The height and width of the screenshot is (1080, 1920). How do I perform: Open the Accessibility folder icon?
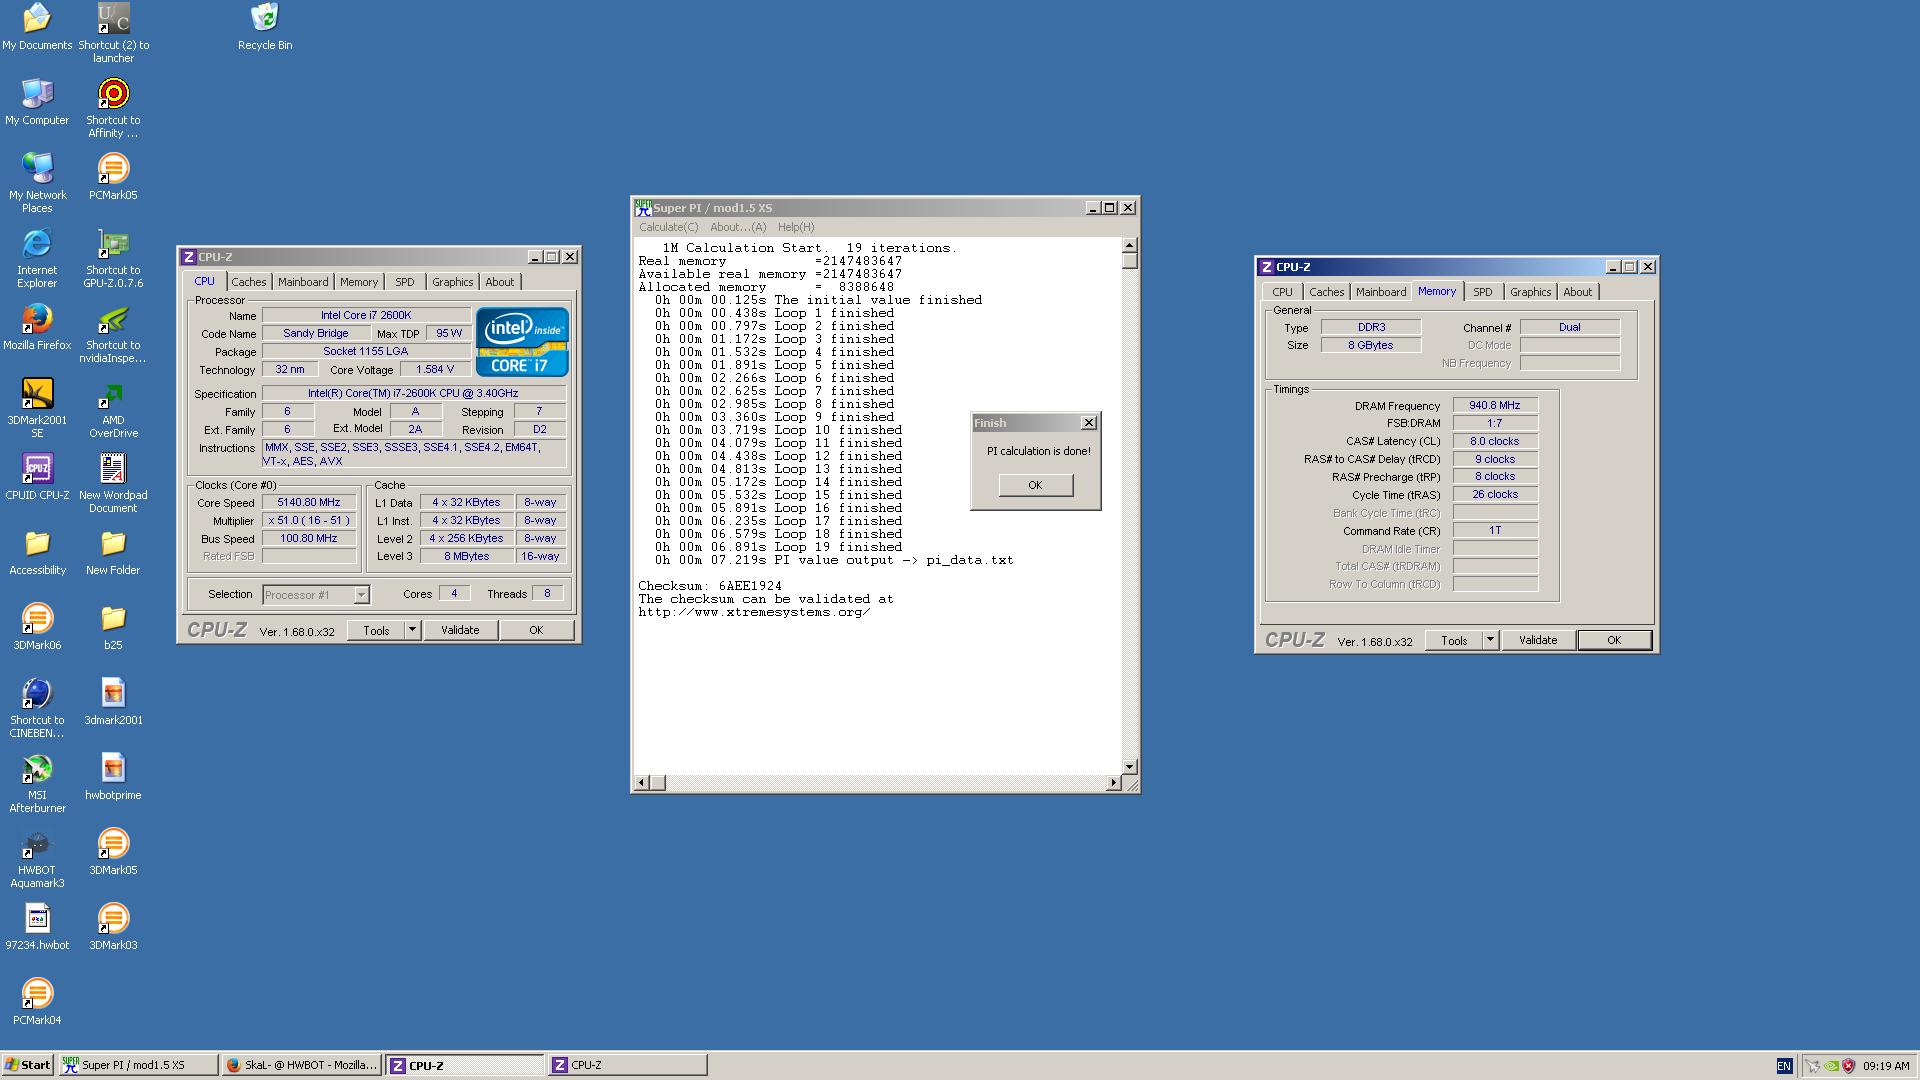coord(37,552)
